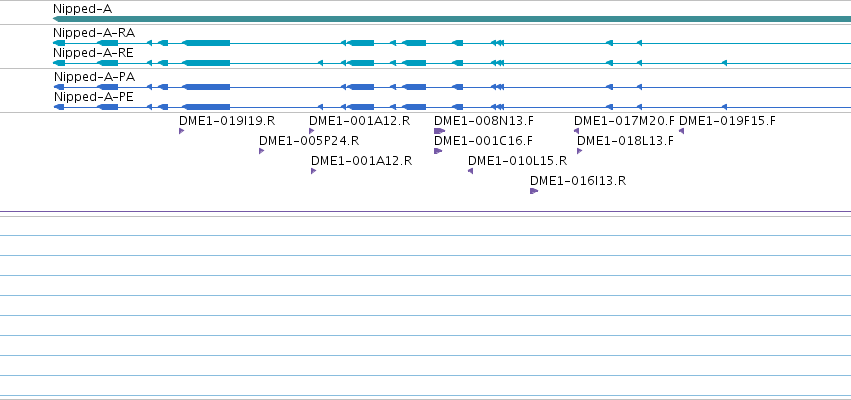Select the DME1-017M20.F arrow marker
Screen dimensions: 851x400
pos(576,131)
